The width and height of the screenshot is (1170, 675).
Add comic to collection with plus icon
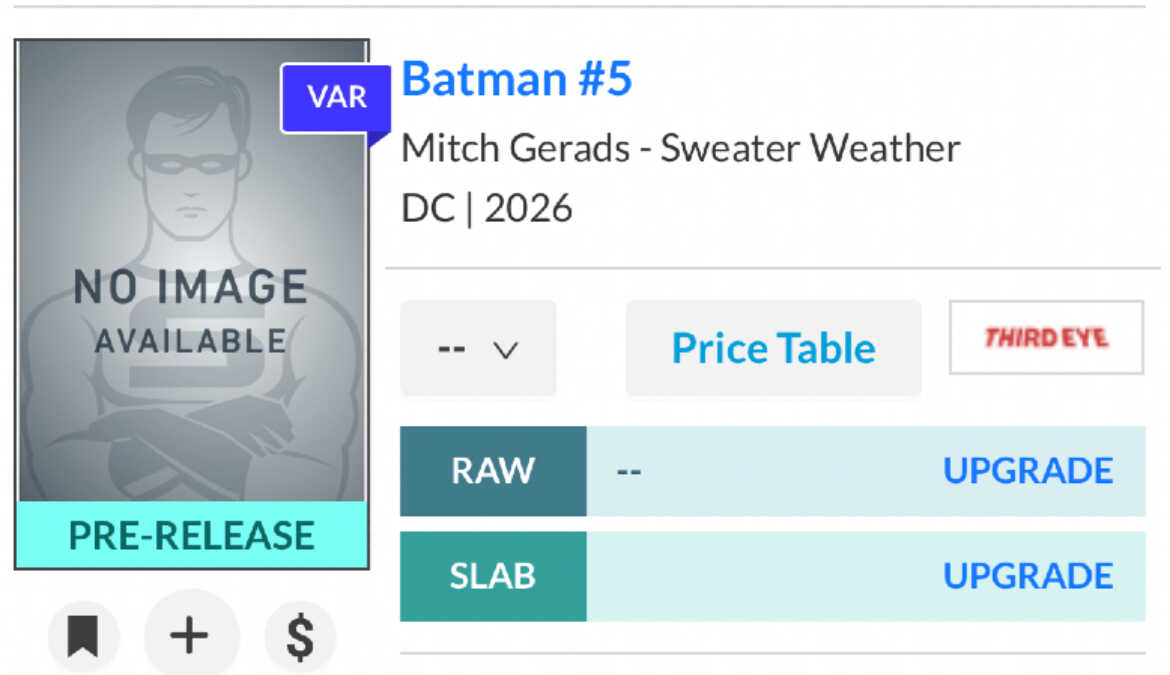pyautogui.click(x=190, y=637)
